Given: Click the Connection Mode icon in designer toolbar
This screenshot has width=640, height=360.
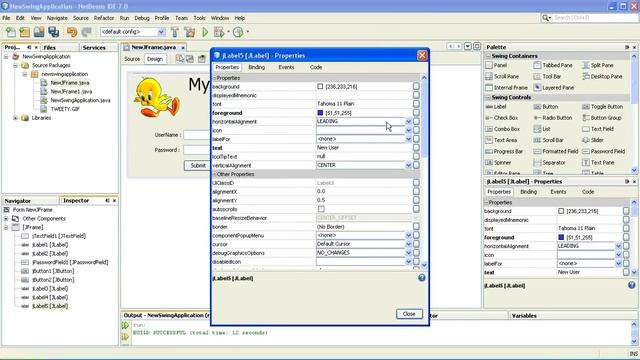Looking at the screenshot, I should (190, 59).
